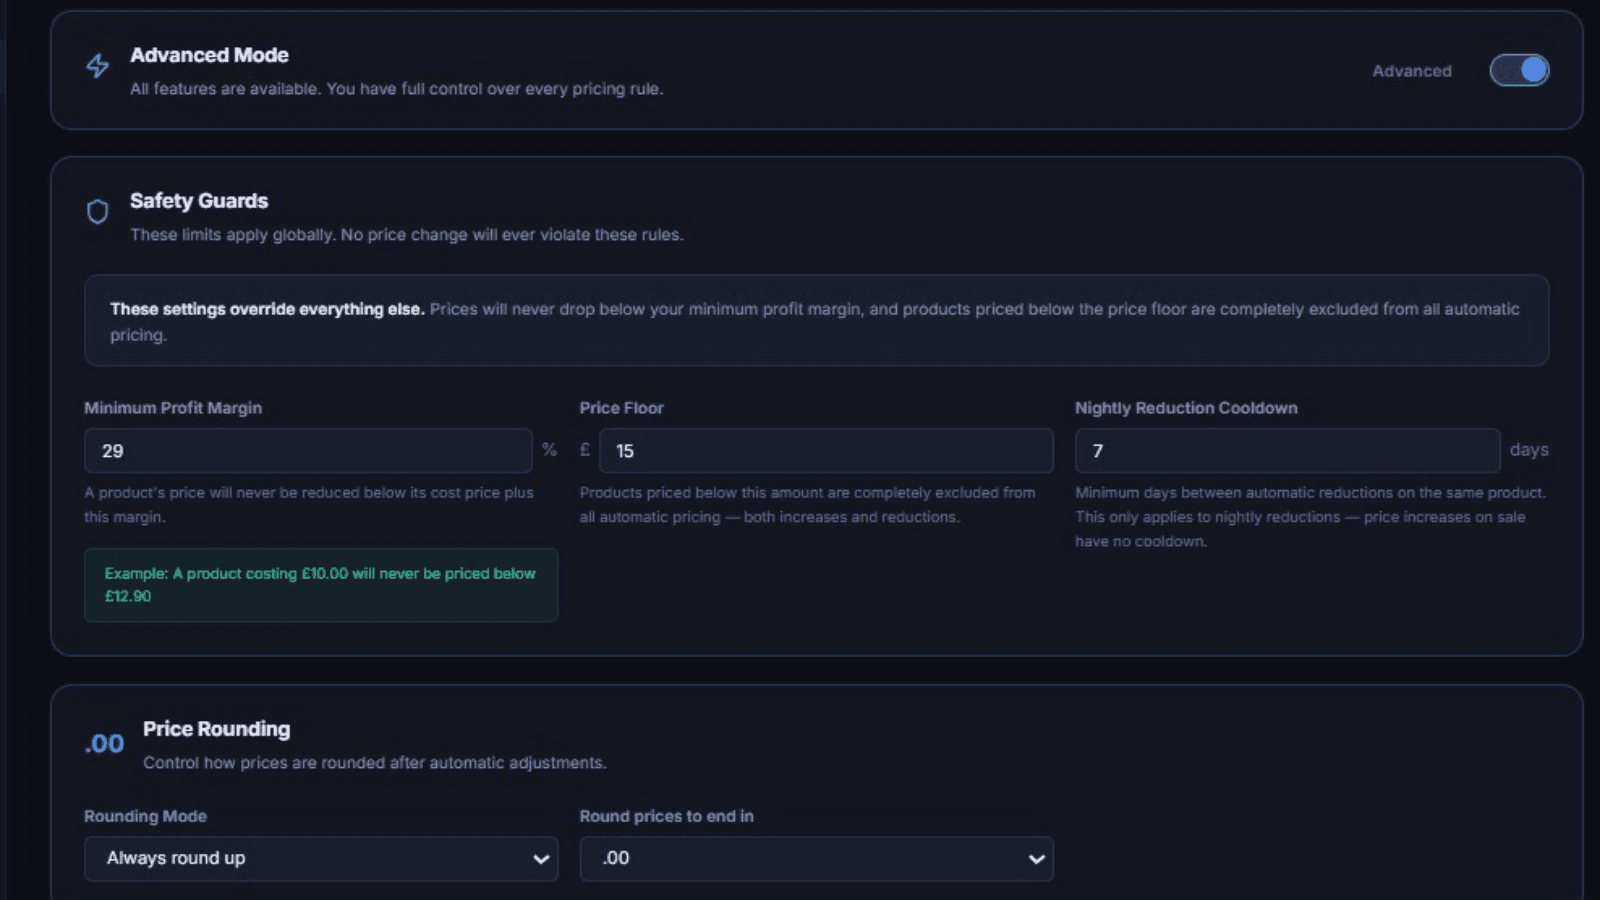The height and width of the screenshot is (900, 1600).
Task: Click the green example price note
Action: coord(321,585)
